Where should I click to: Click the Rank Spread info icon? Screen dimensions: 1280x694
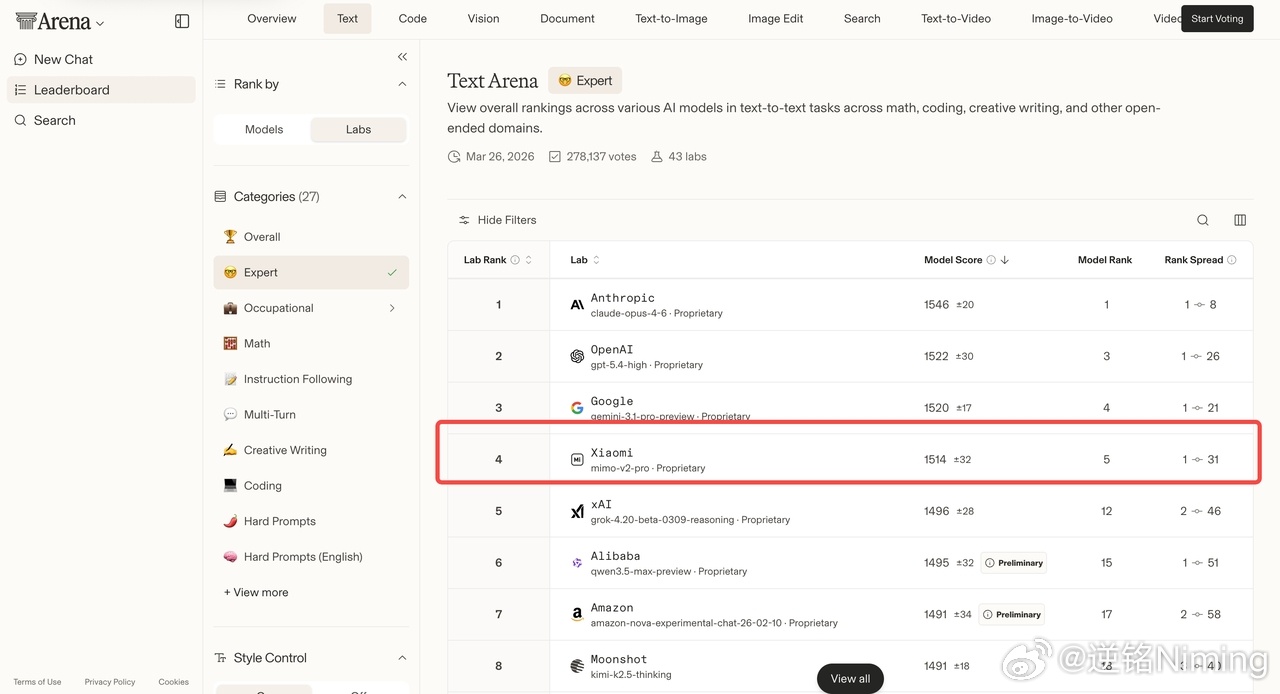click(1232, 260)
